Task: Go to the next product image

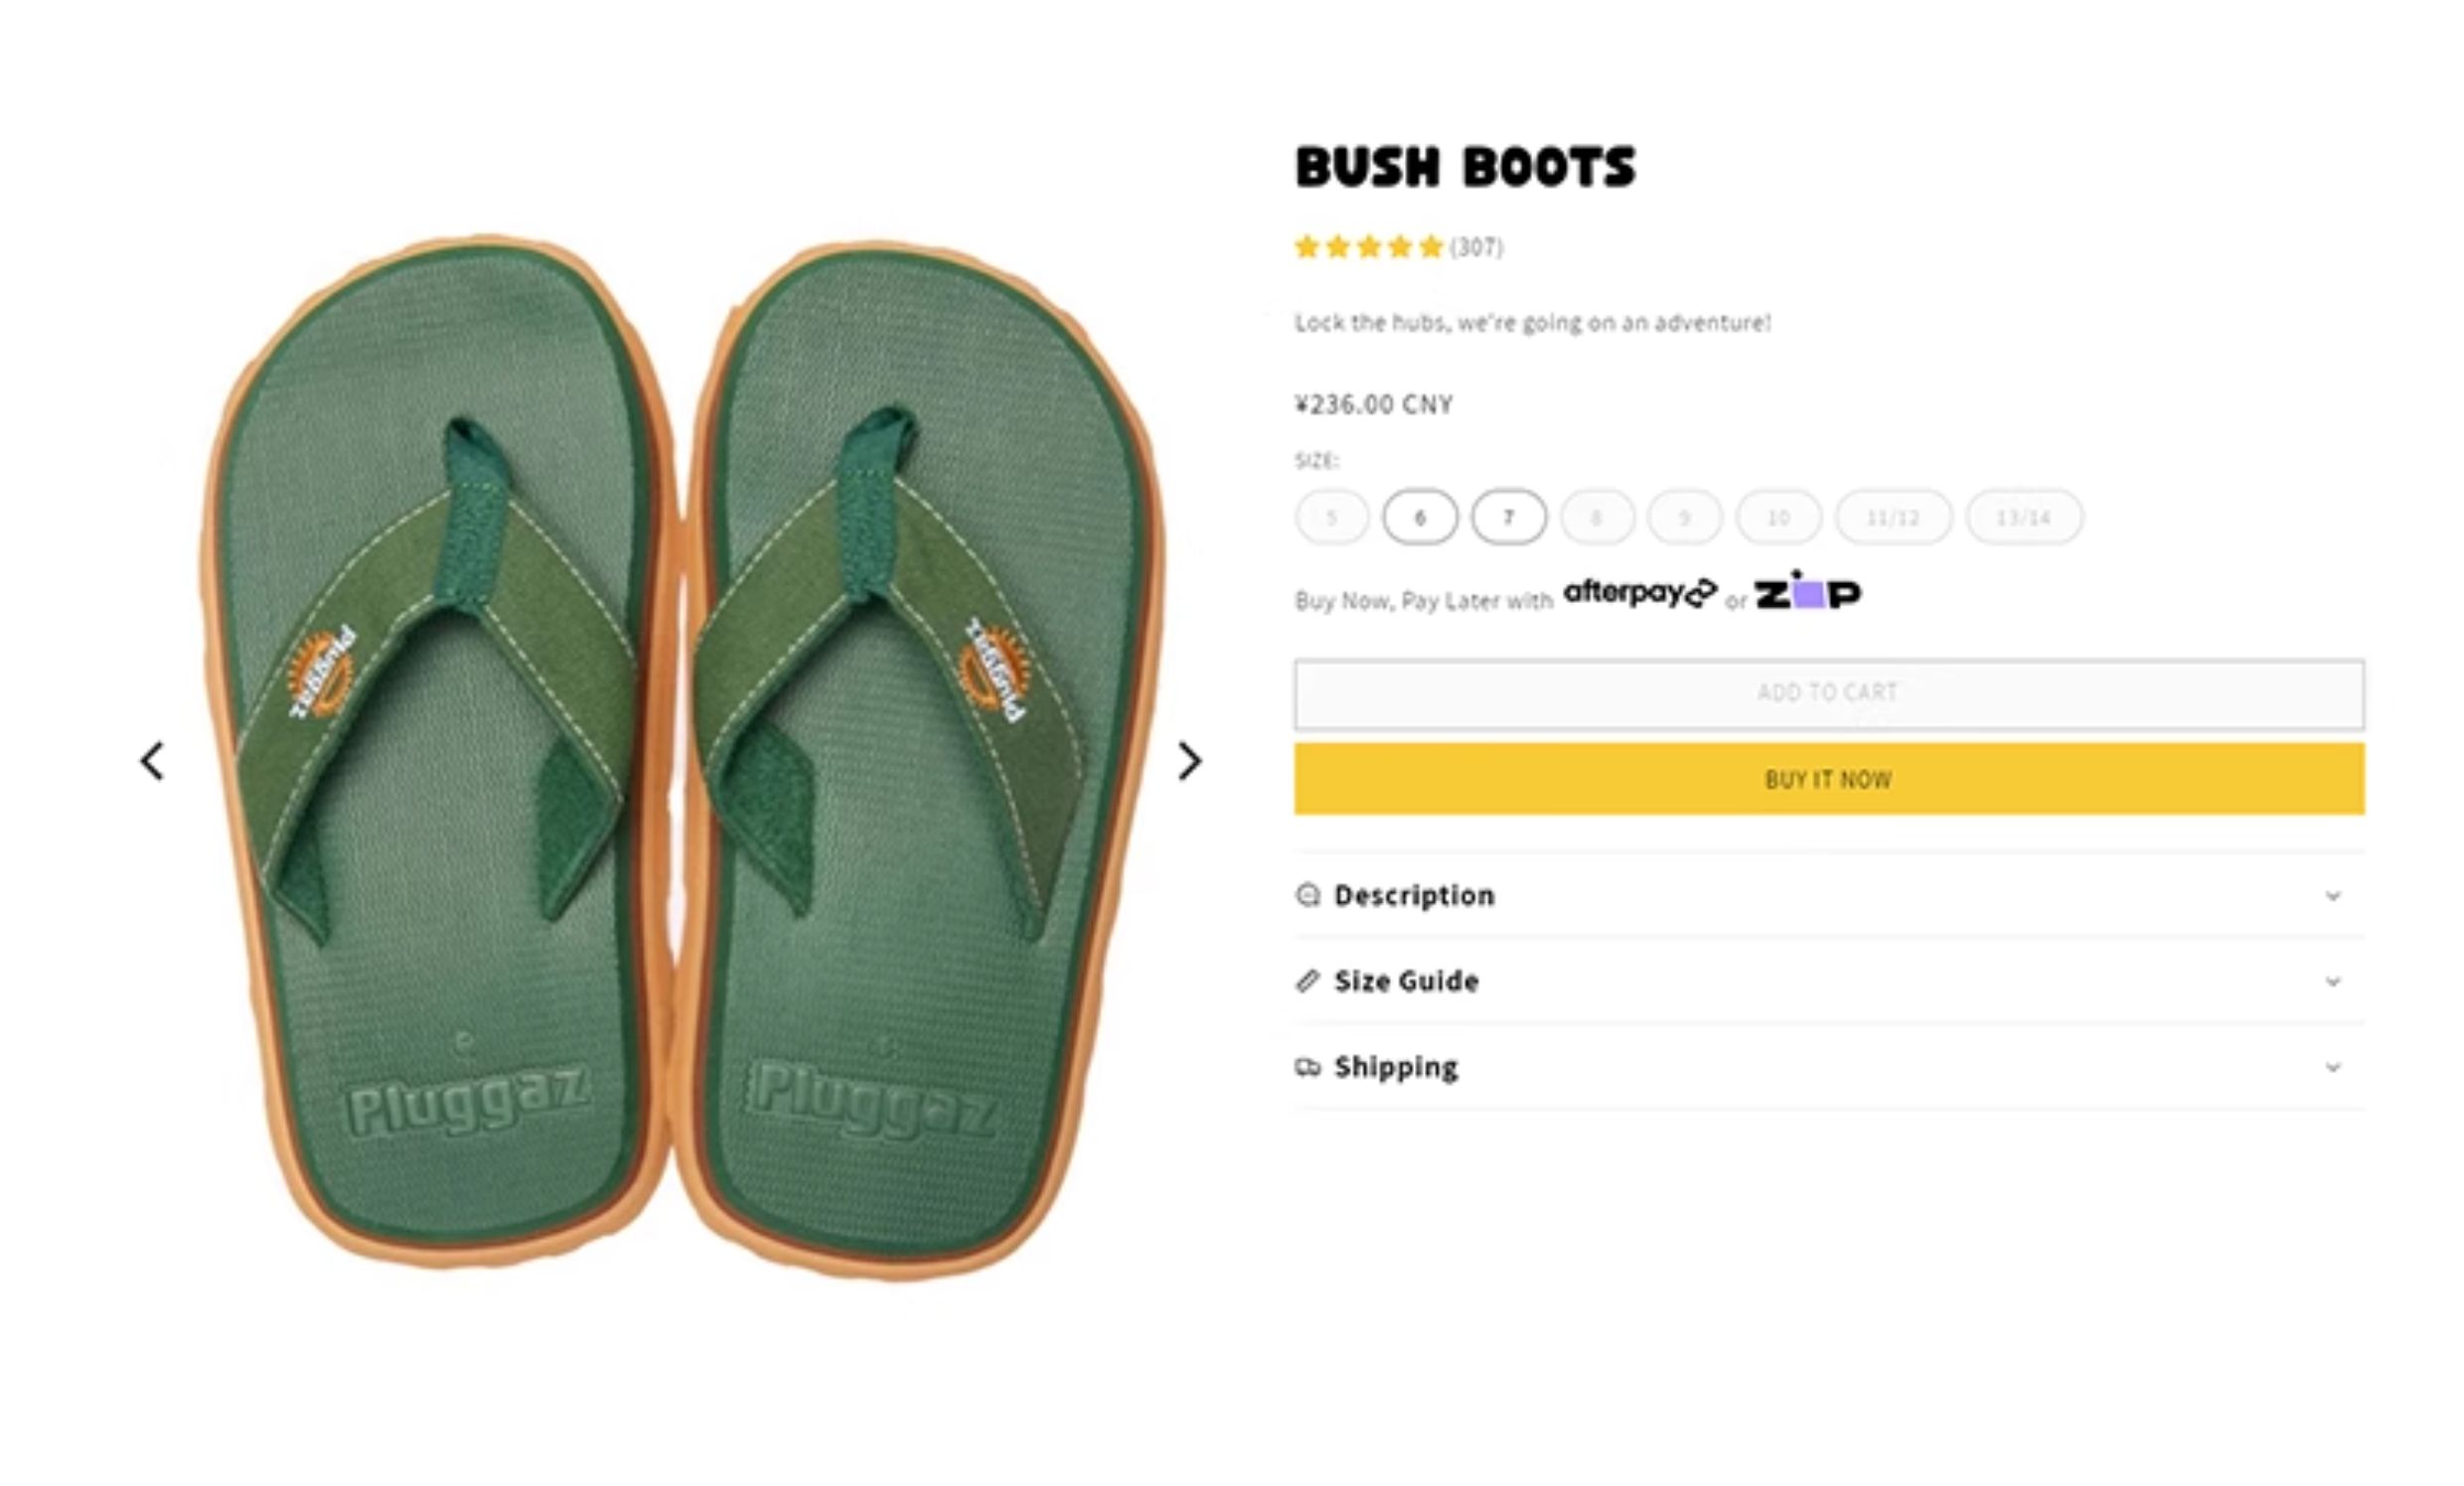Action: (1189, 761)
